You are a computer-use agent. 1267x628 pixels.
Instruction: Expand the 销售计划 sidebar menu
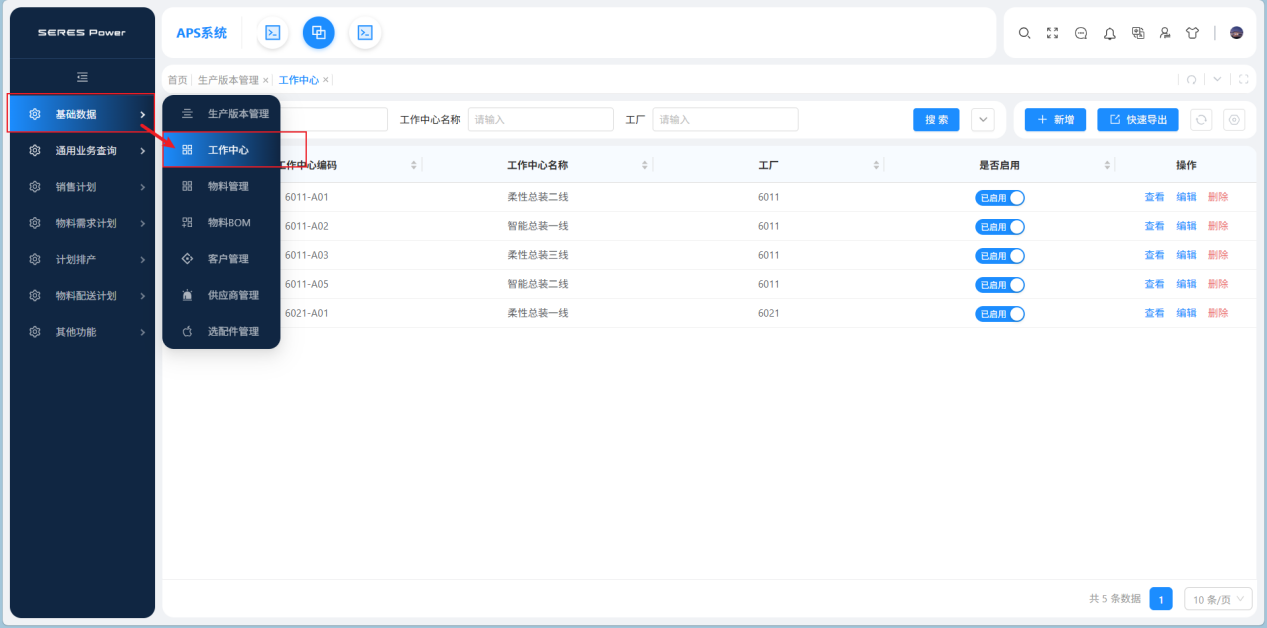(x=82, y=187)
